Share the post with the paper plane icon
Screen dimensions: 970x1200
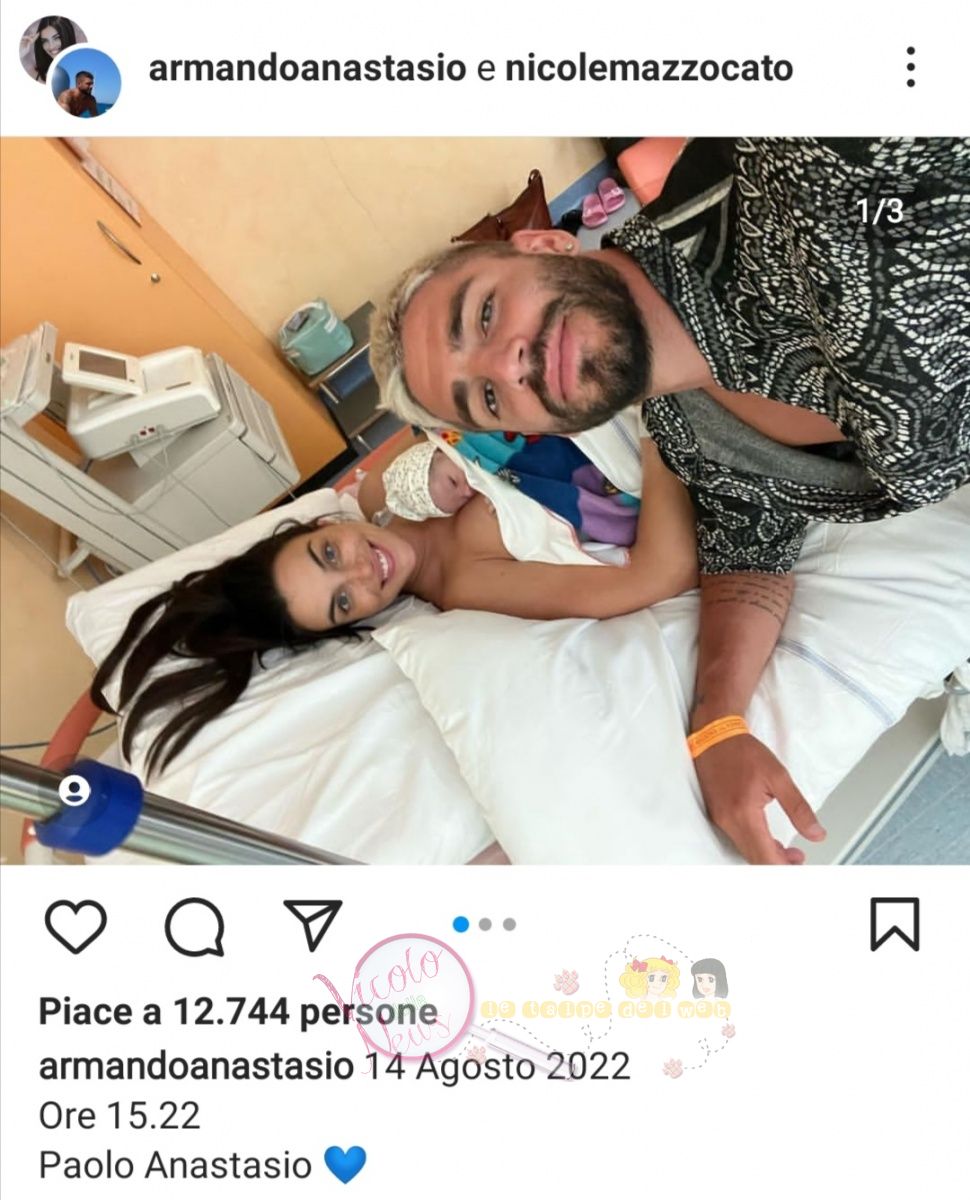point(313,924)
